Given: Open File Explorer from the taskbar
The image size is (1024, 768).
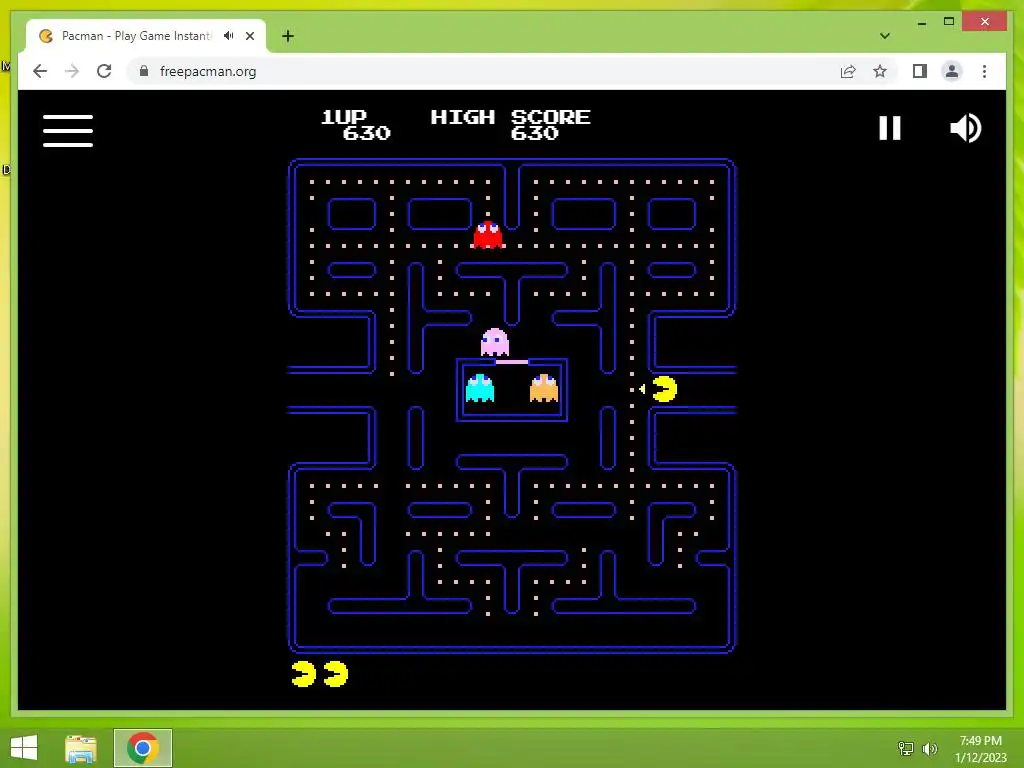Looking at the screenshot, I should (81, 748).
